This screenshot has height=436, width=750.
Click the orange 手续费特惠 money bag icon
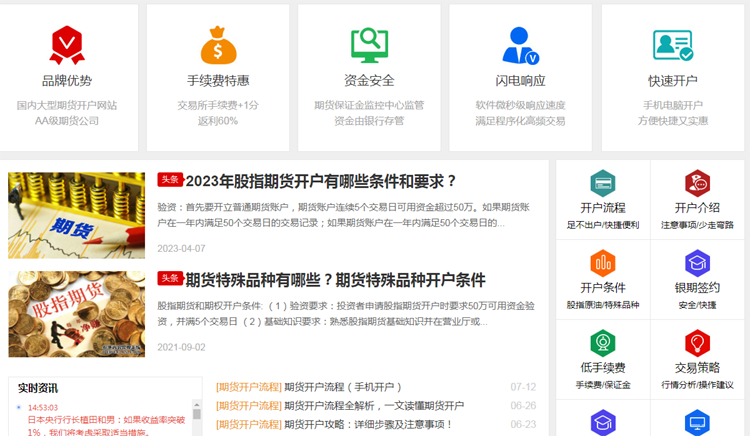pos(218,45)
